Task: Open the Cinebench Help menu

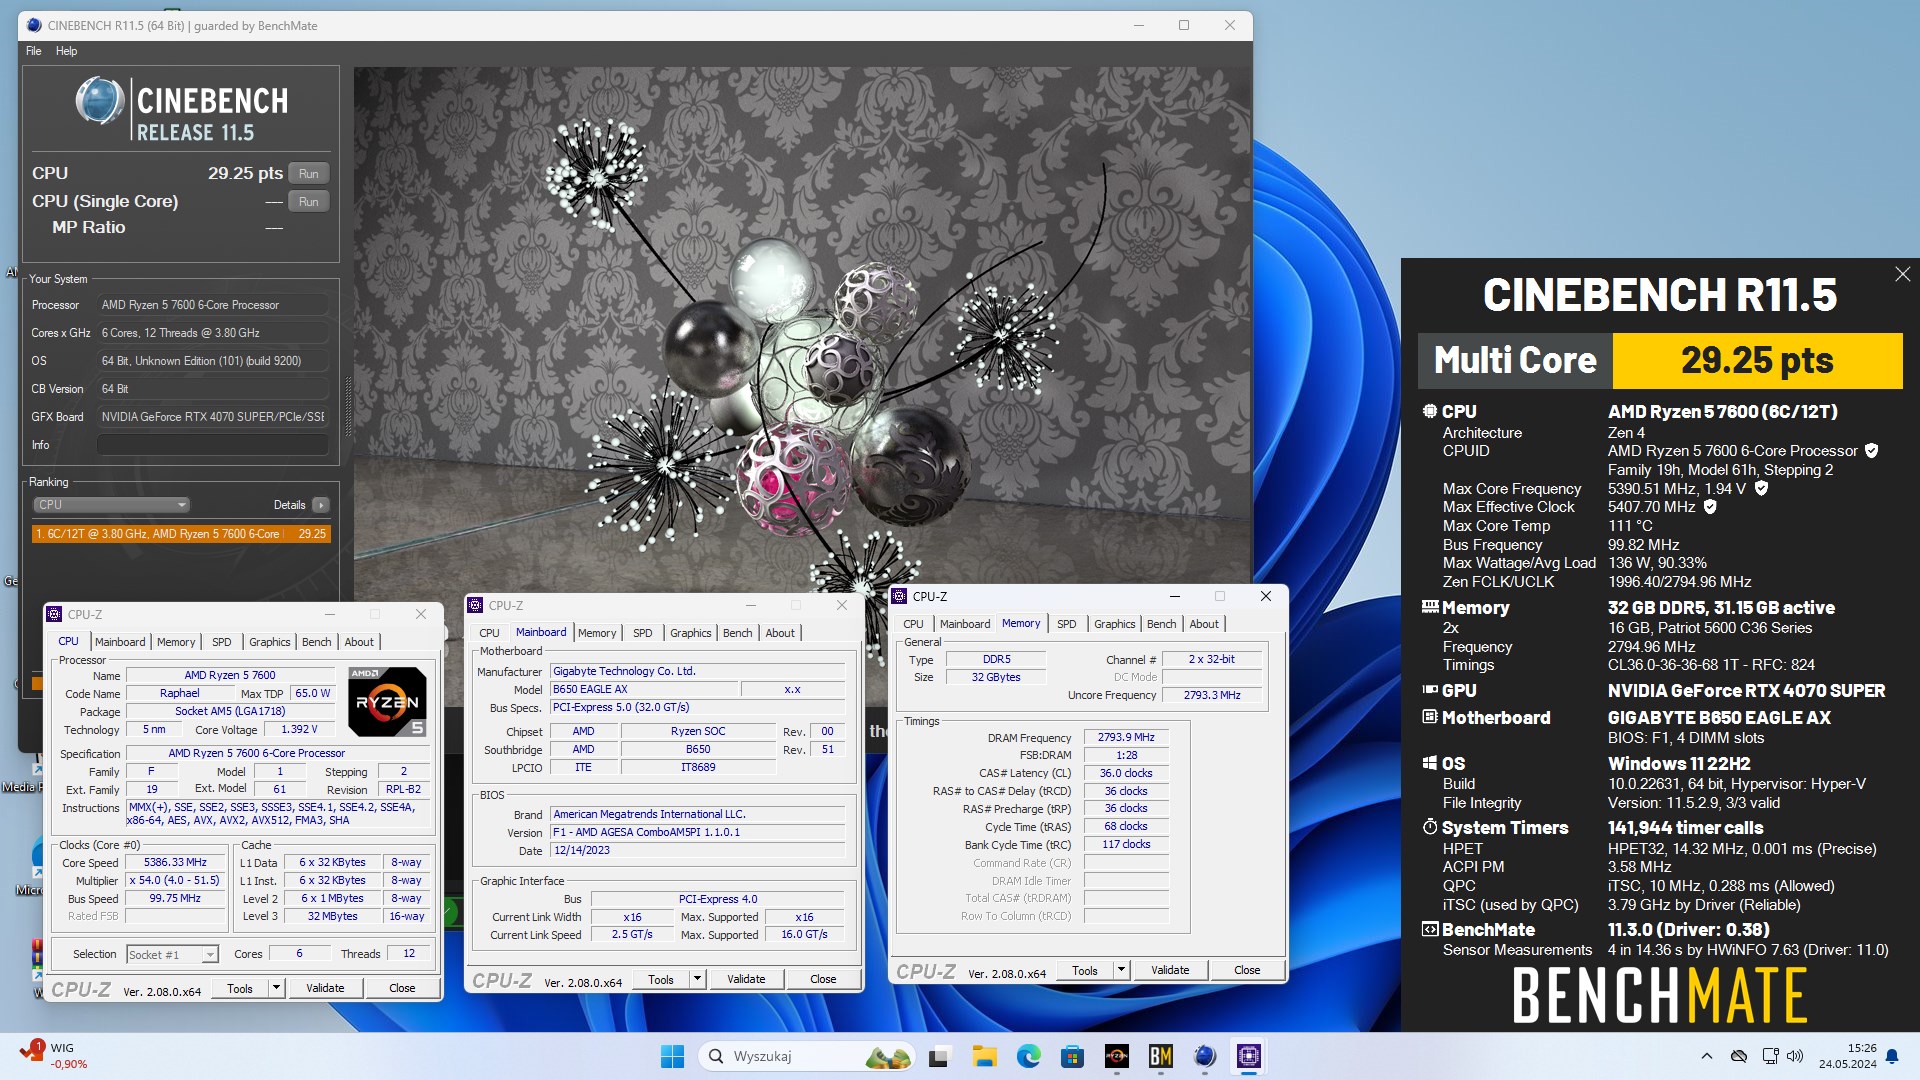Action: (66, 51)
